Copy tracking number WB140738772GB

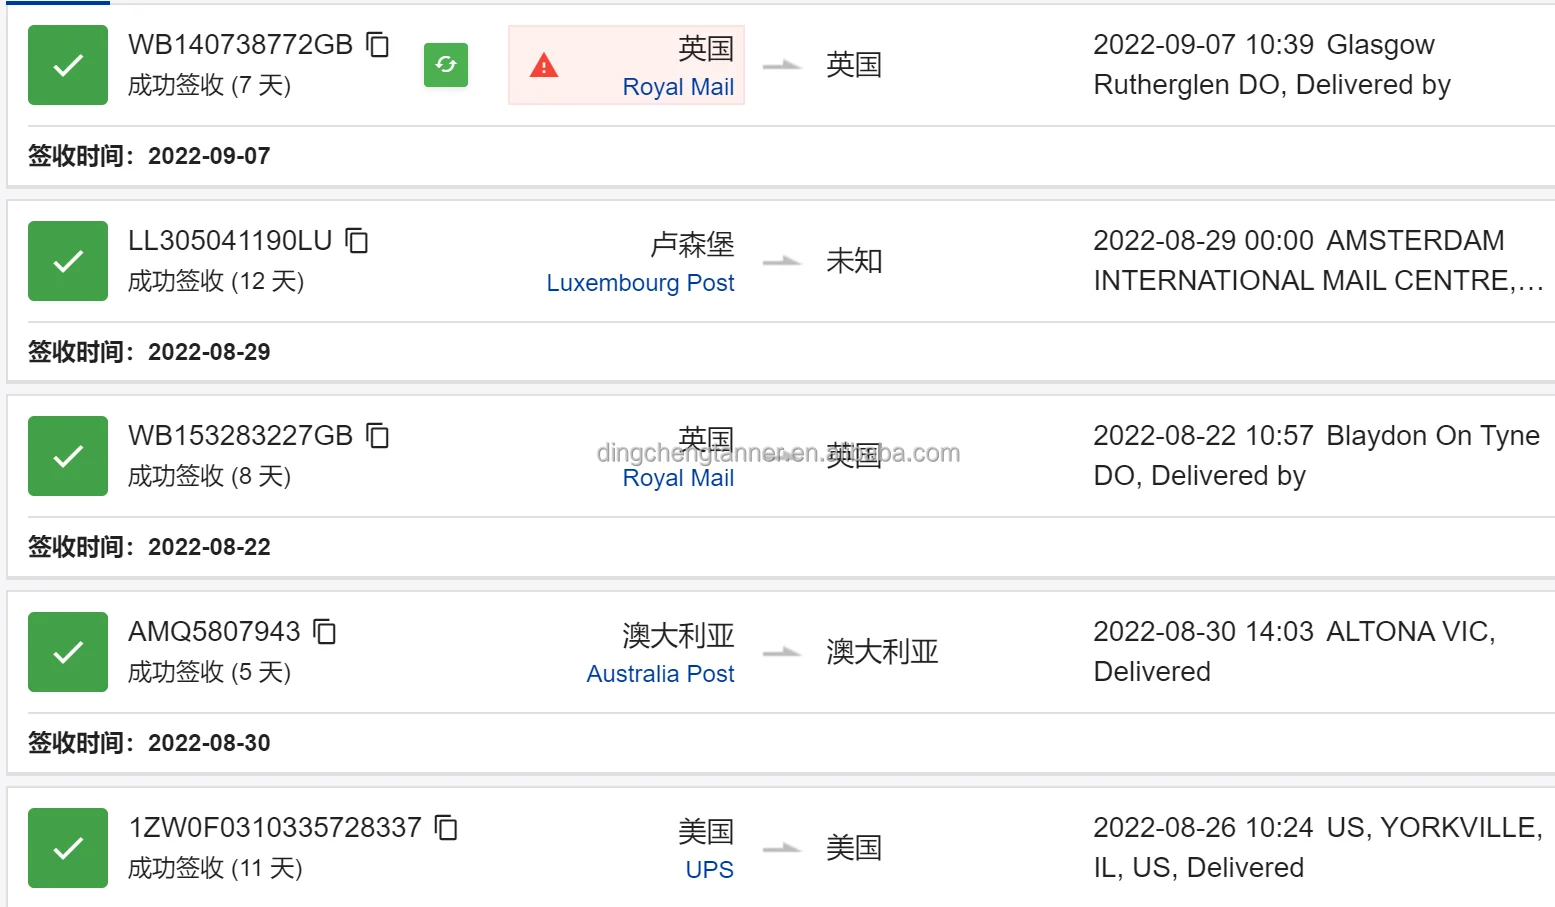(x=378, y=45)
